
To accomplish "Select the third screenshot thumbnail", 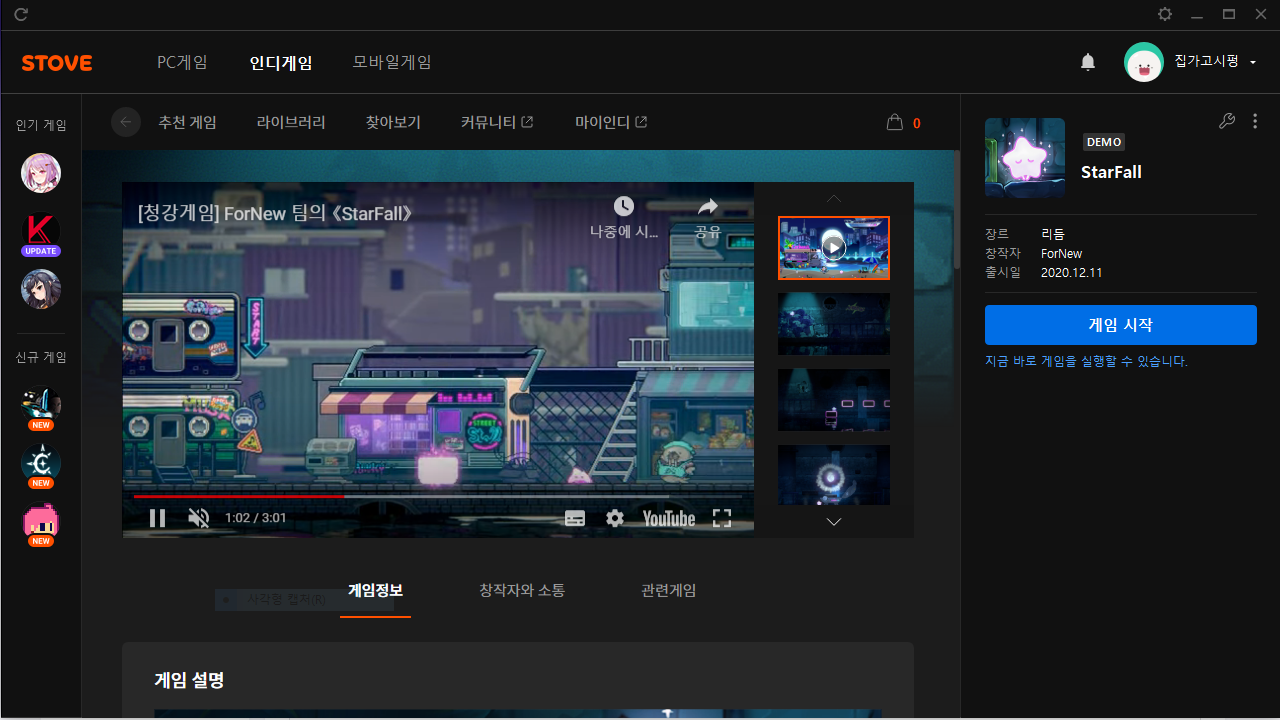I will (834, 400).
